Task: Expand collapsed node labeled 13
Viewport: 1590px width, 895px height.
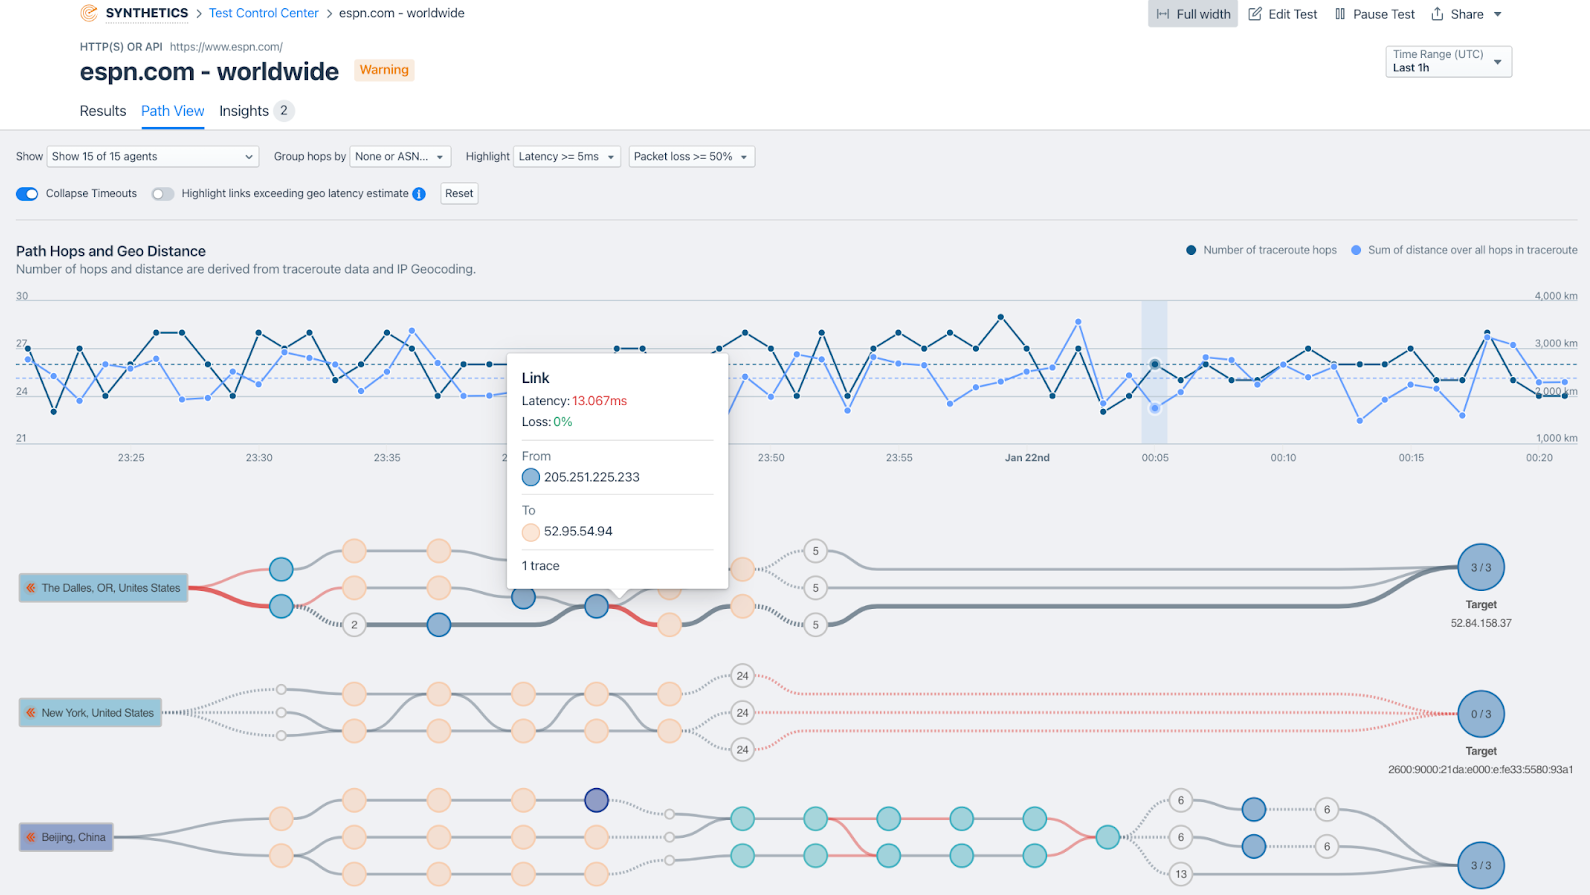Action: [x=1181, y=874]
